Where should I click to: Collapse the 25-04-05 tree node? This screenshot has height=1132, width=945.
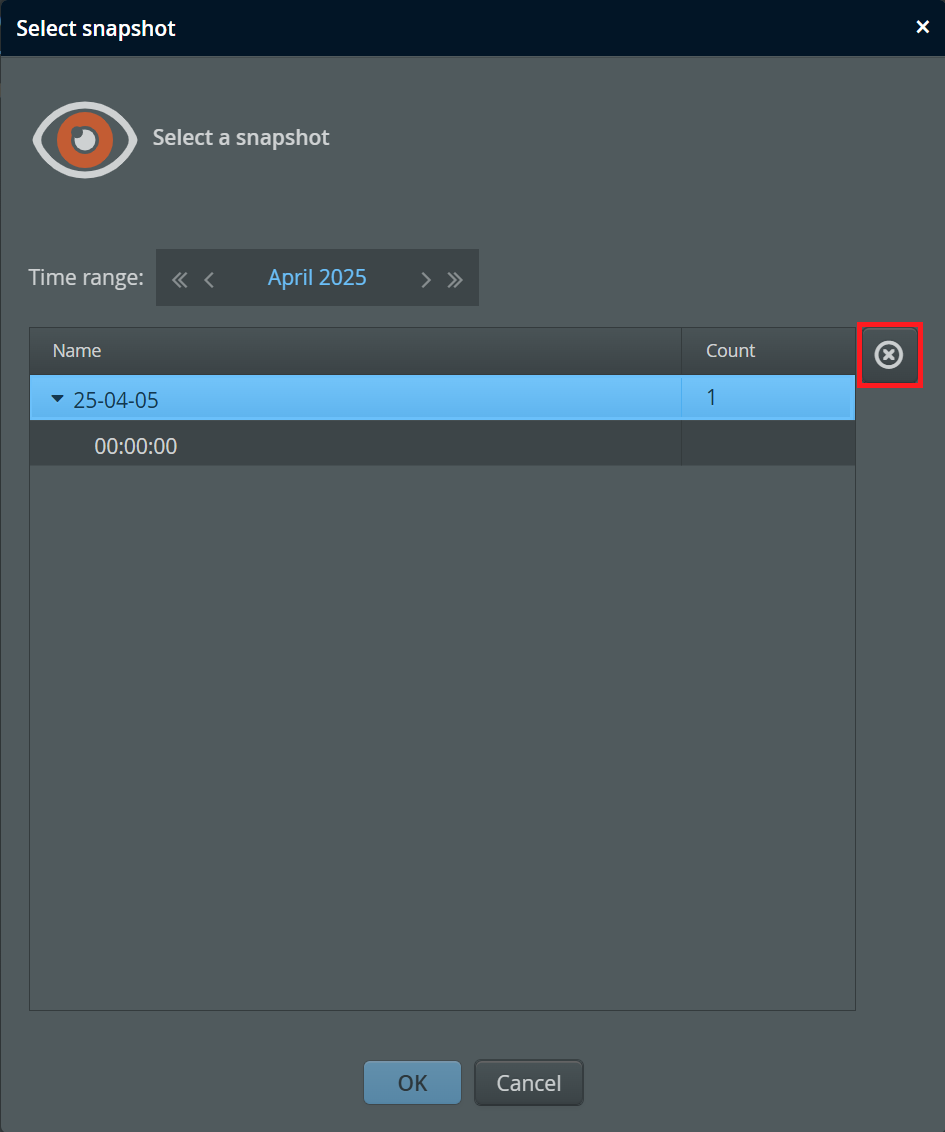pos(57,400)
